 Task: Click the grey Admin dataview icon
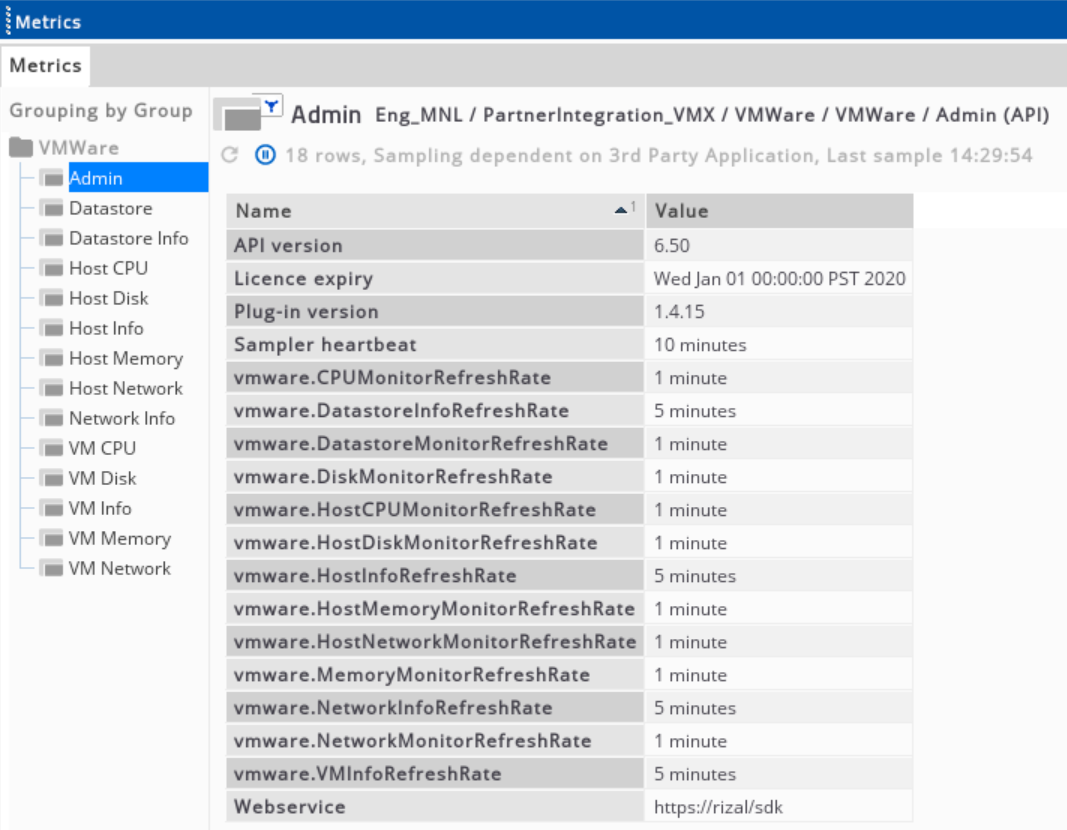237,114
